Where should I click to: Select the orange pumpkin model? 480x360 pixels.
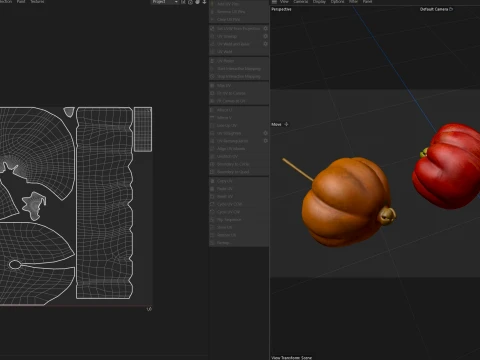pyautogui.click(x=347, y=202)
